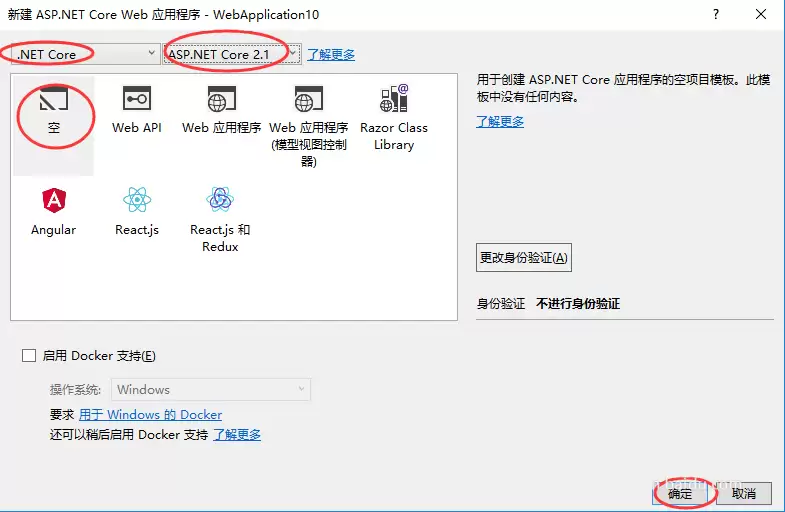This screenshot has width=785, height=512.
Task: Open the .NET Core framework dropdown
Action: click(84, 54)
